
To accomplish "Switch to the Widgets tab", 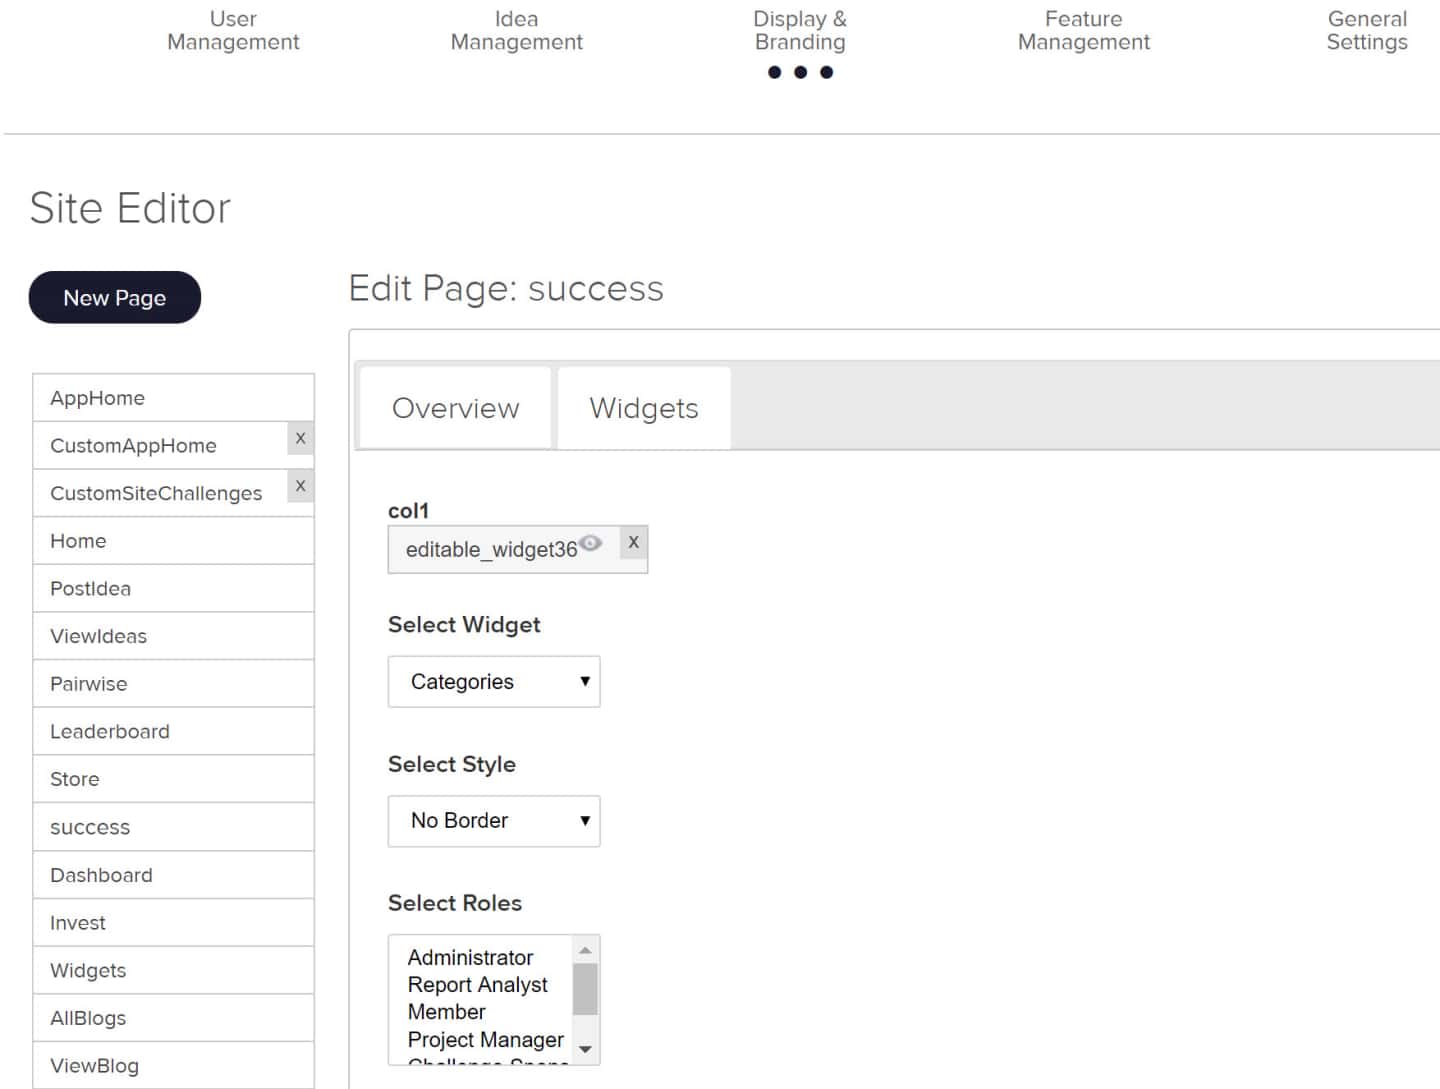I will click(x=644, y=408).
